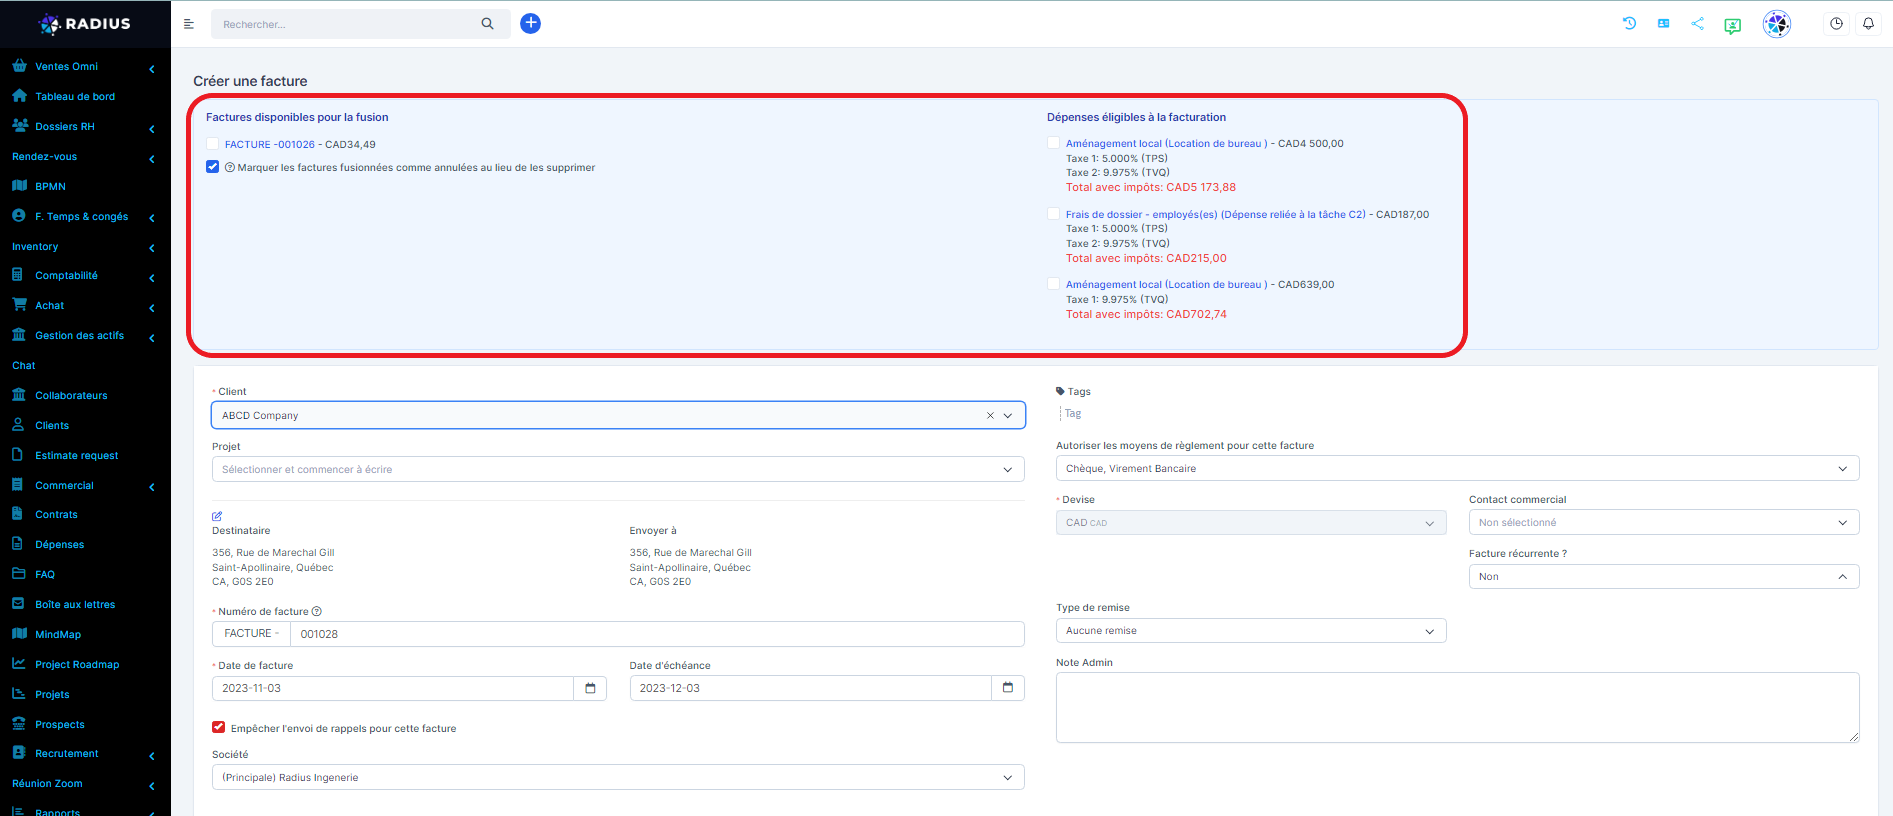
Task: Open the FACTURE -001026 link
Action: (x=270, y=144)
